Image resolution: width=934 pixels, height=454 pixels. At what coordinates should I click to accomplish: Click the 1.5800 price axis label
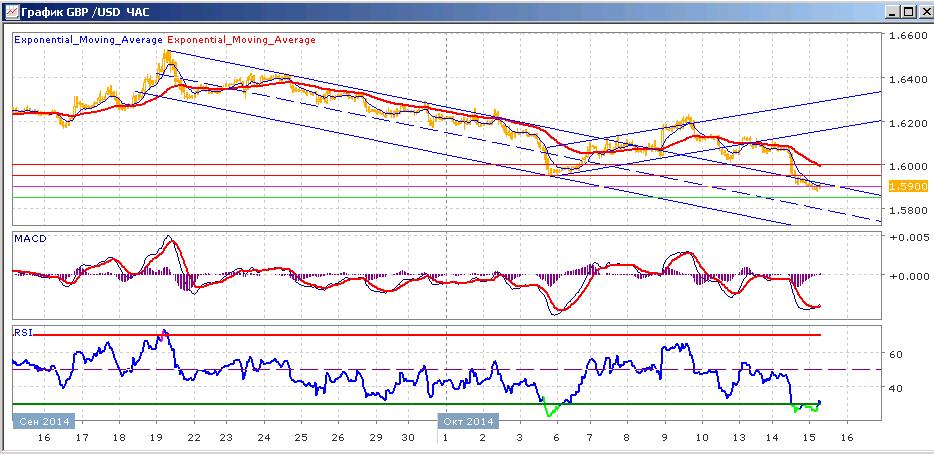pyautogui.click(x=908, y=210)
